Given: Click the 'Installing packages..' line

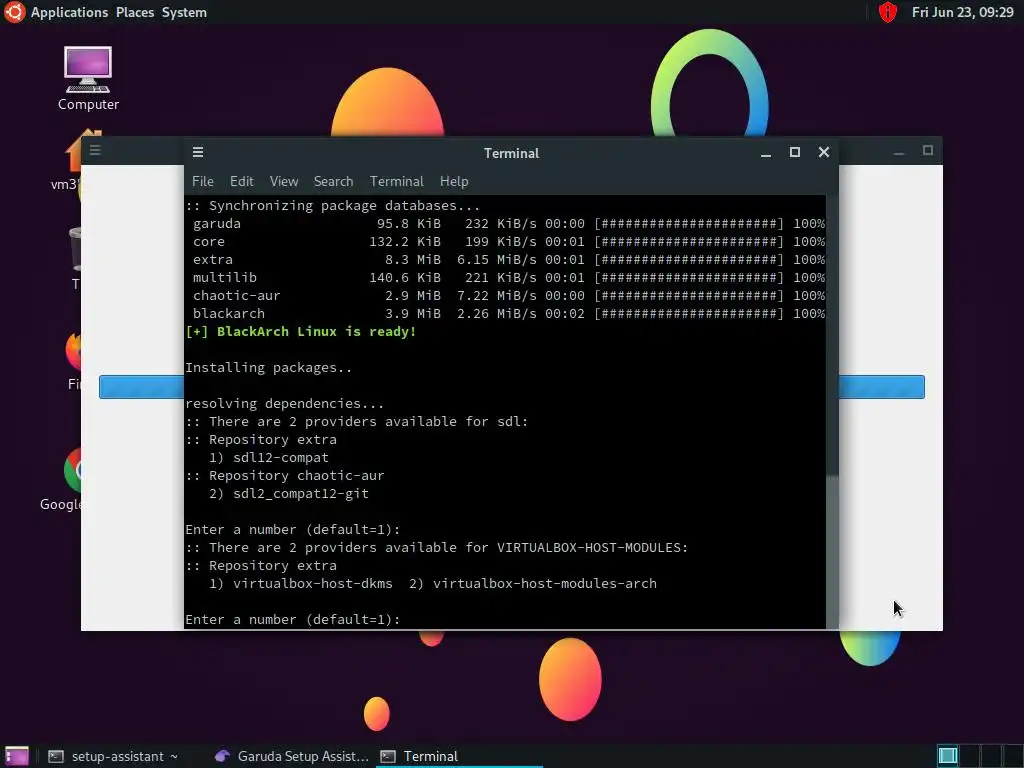Looking at the screenshot, I should (268, 368).
